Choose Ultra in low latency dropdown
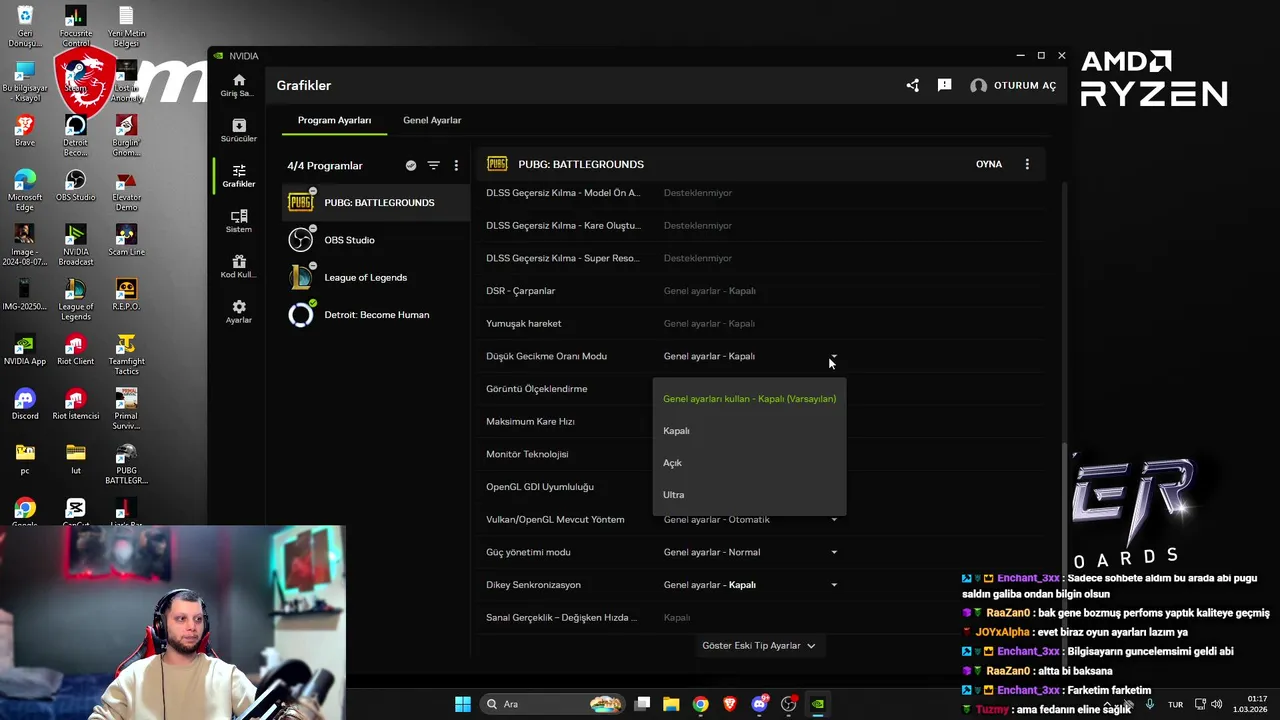This screenshot has width=1280, height=720. (x=749, y=495)
